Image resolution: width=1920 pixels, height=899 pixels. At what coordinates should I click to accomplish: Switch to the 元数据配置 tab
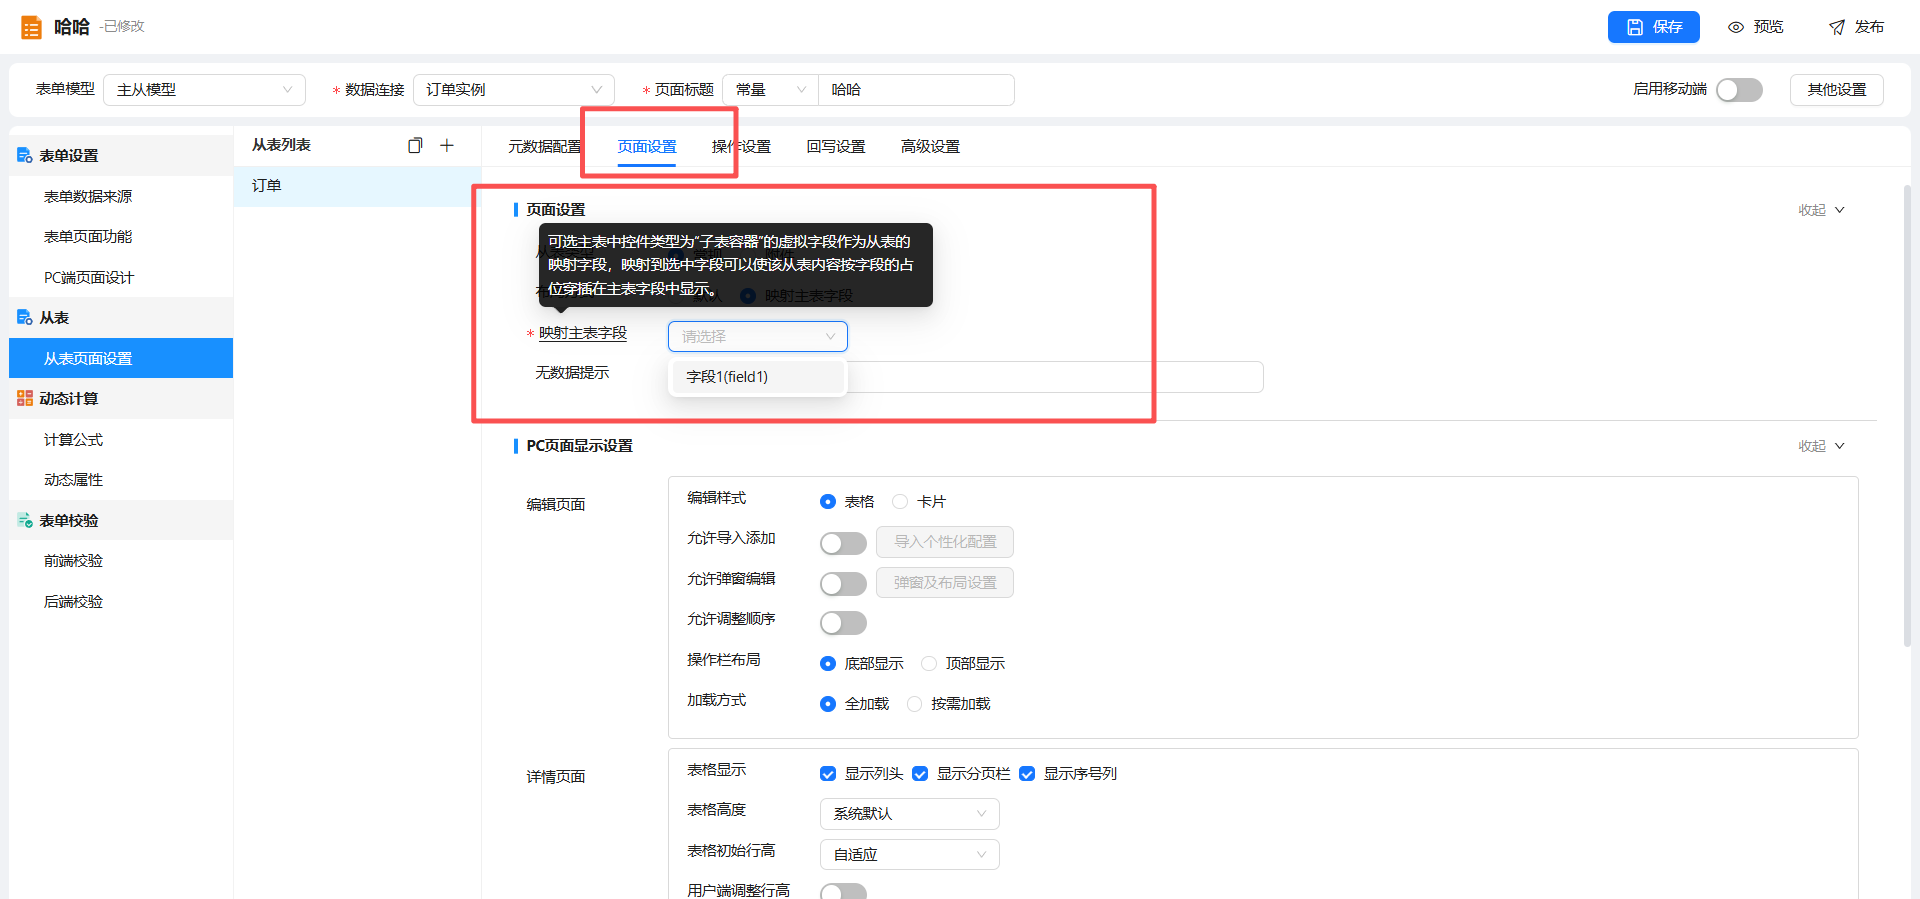click(544, 147)
